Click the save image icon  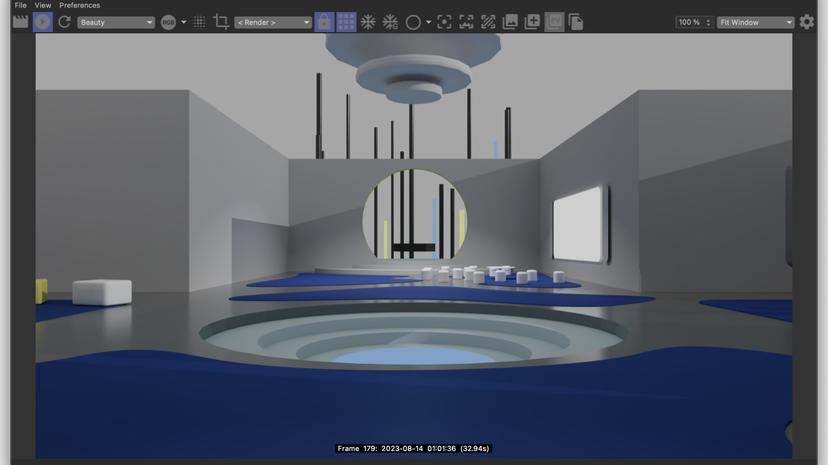[x=510, y=22]
